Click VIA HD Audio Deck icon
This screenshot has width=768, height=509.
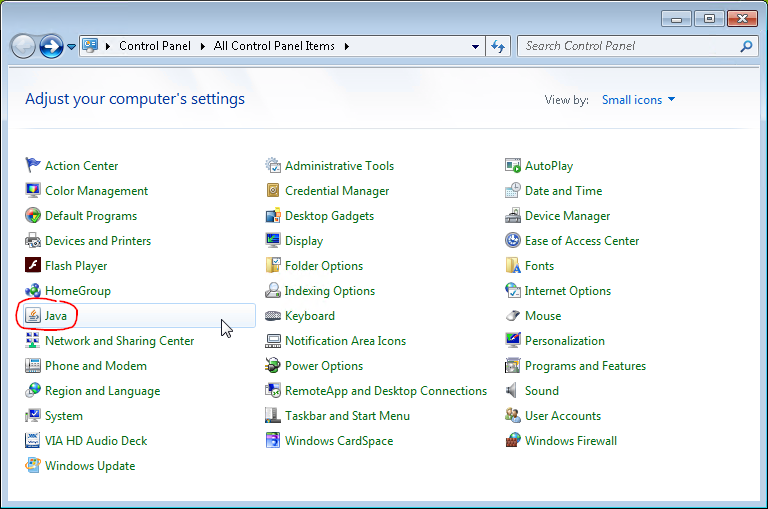33,440
